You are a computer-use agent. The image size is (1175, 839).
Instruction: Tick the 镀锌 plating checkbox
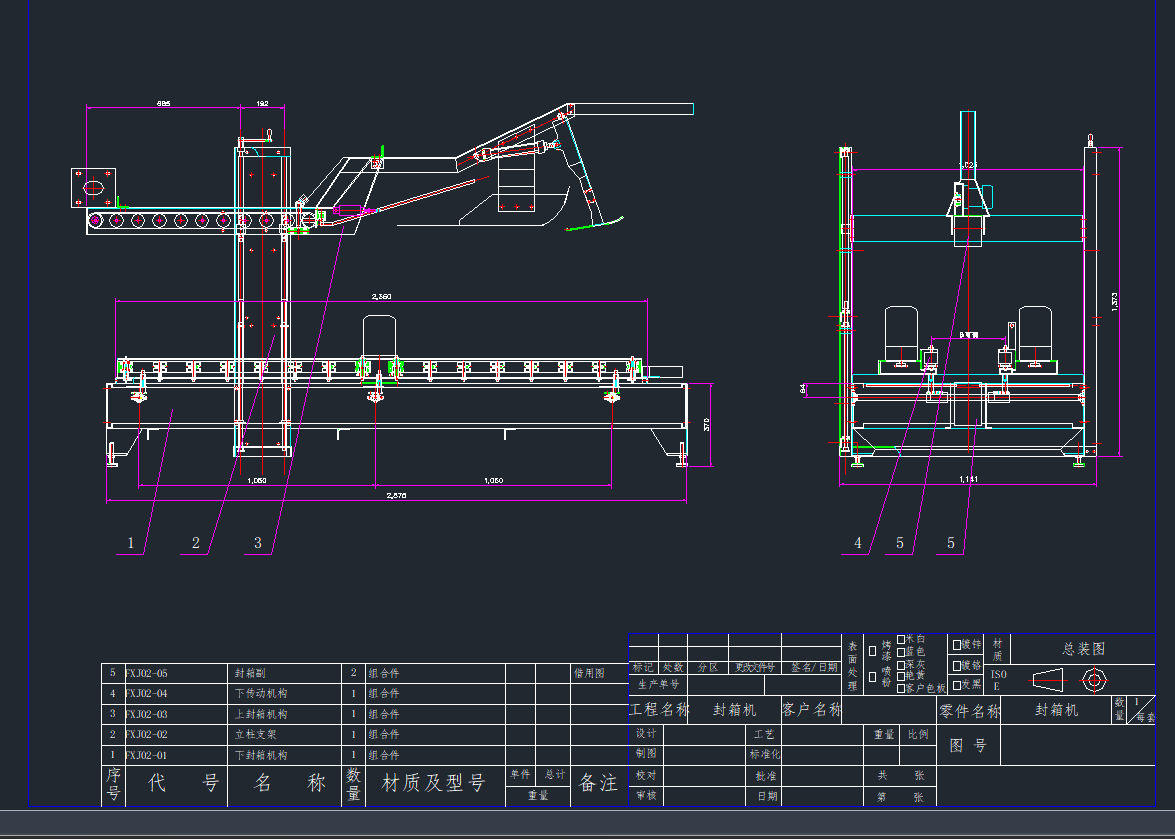pos(957,645)
